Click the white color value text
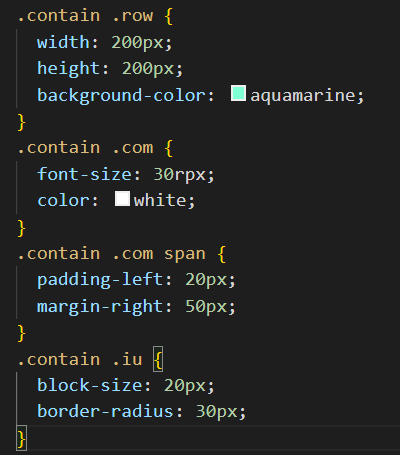 click(160, 200)
